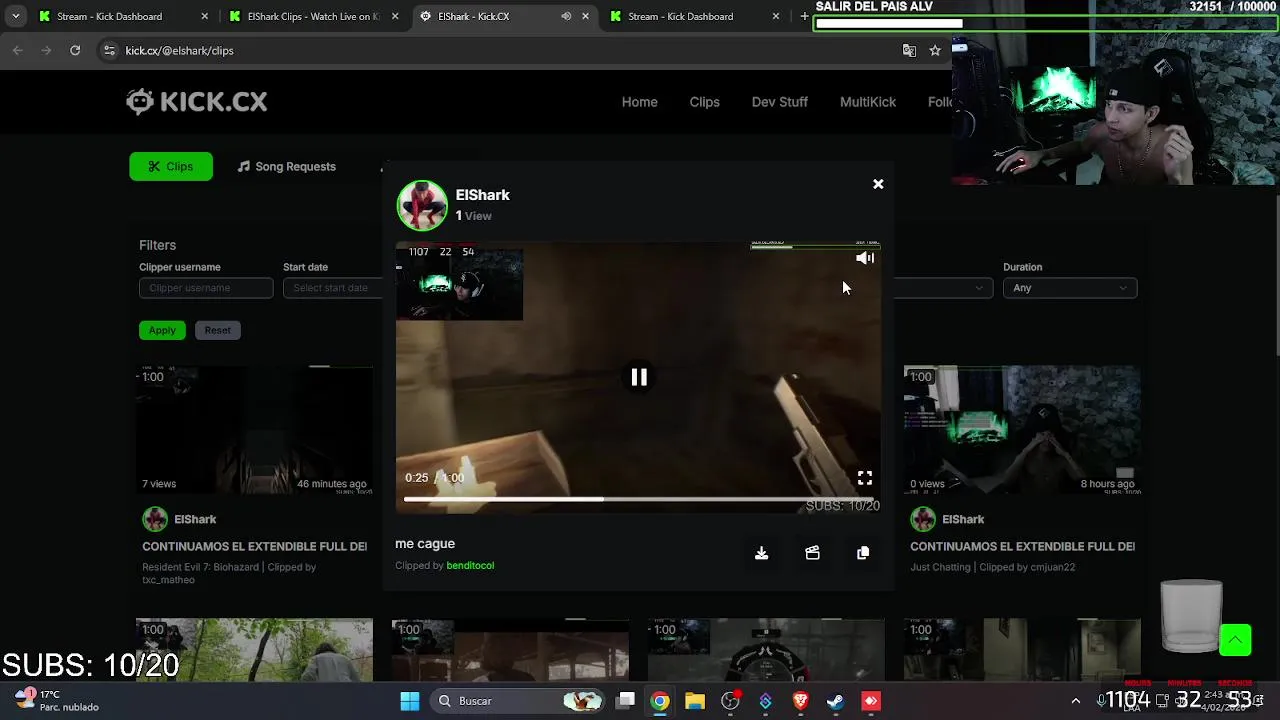Mute the clip player volume
This screenshot has width=1280, height=720.
coord(865,258)
